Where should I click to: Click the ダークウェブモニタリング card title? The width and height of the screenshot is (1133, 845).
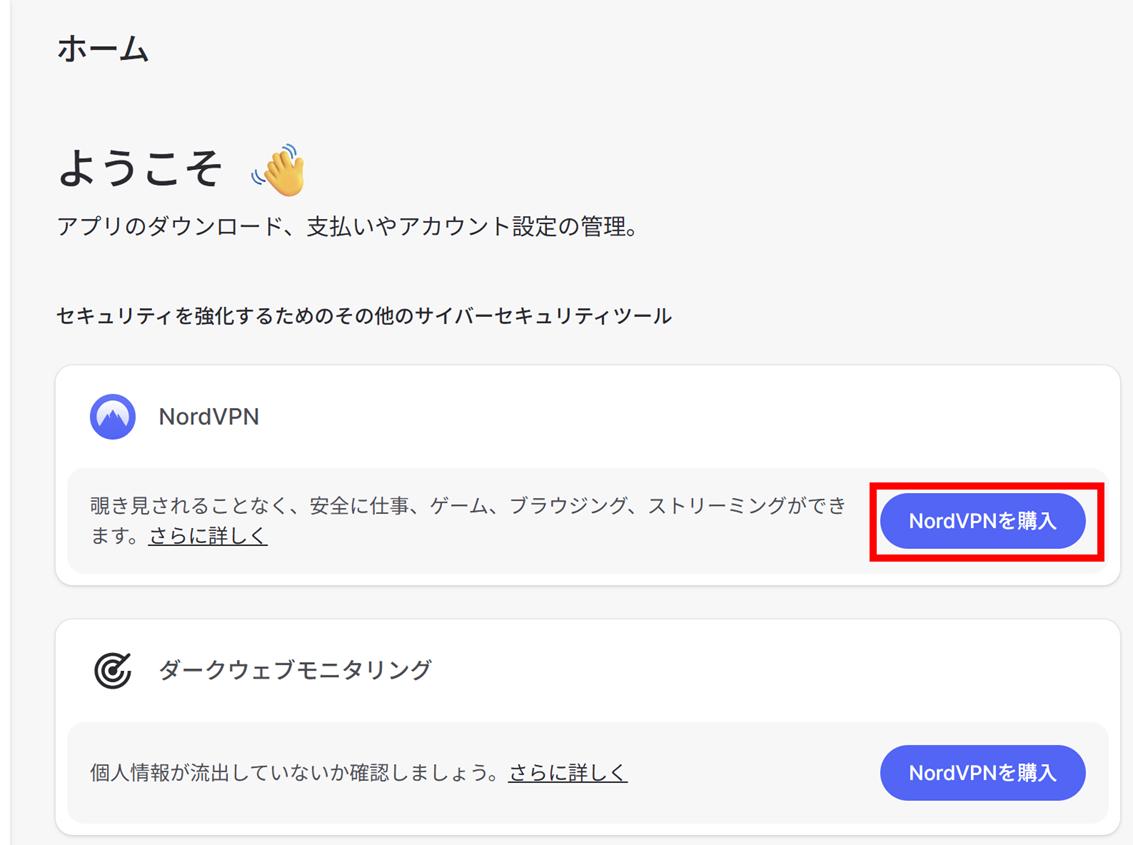295,670
